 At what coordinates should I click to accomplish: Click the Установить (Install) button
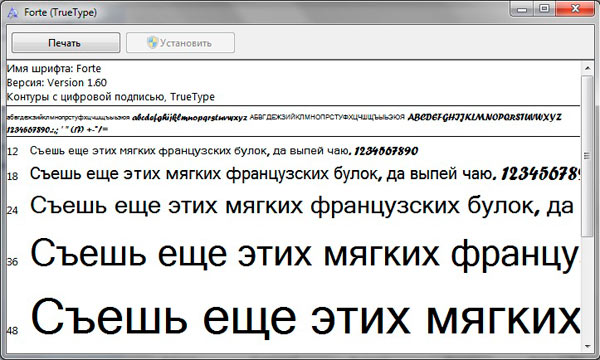[180, 42]
